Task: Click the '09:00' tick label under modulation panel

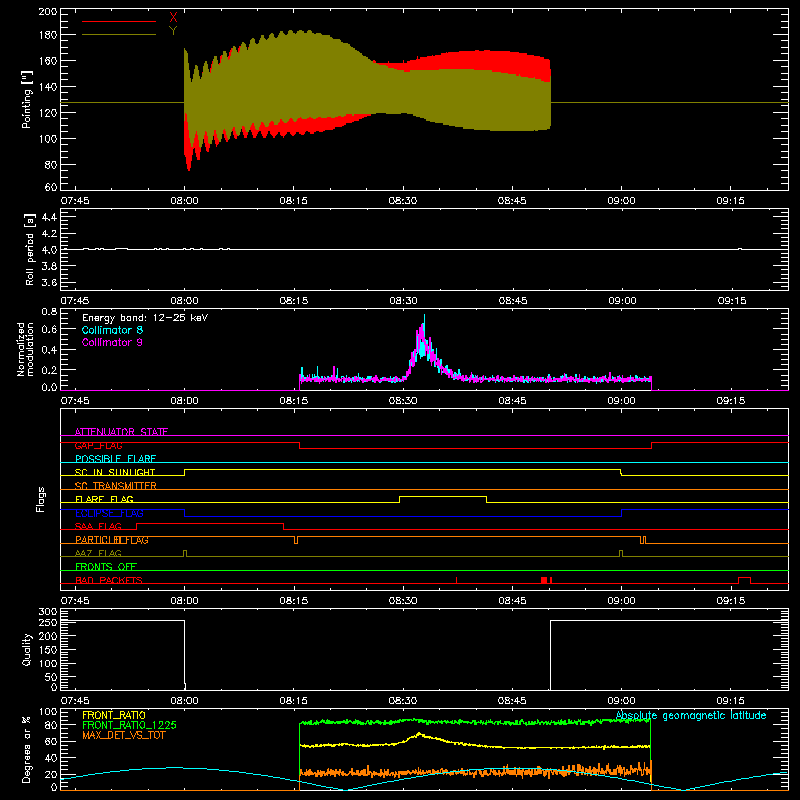Action: 621,401
